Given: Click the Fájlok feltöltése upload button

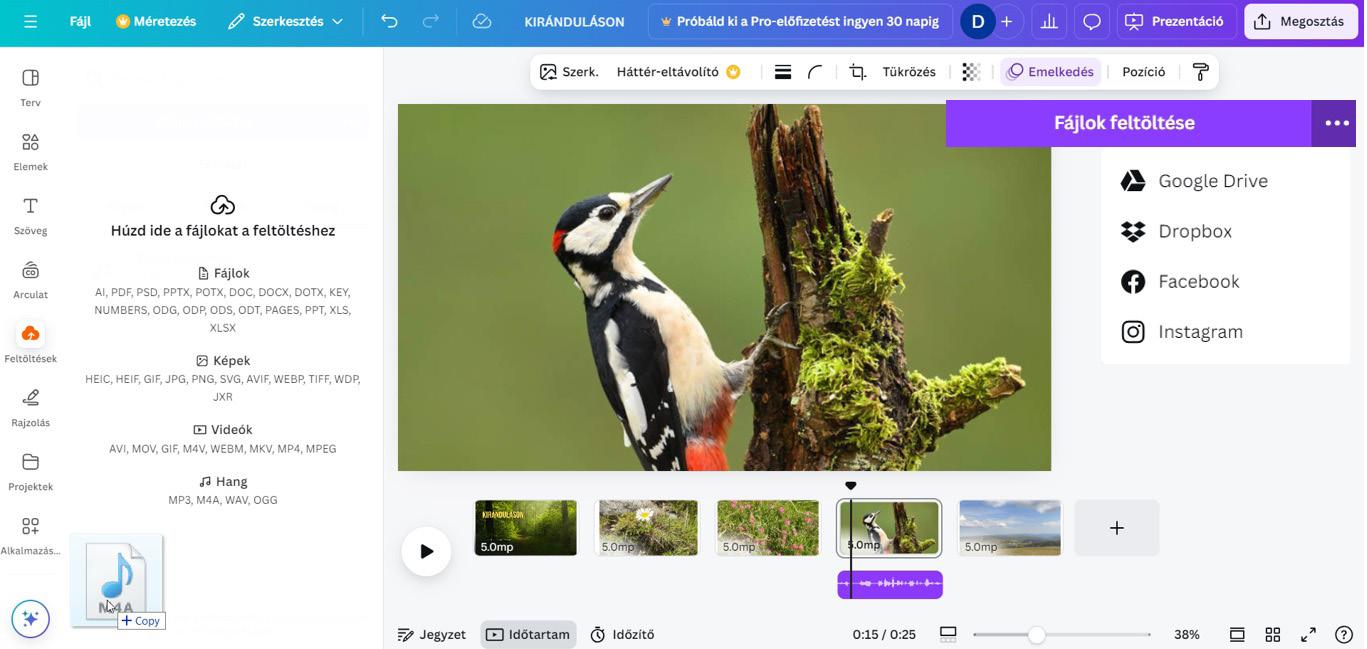Looking at the screenshot, I should click(1129, 123).
